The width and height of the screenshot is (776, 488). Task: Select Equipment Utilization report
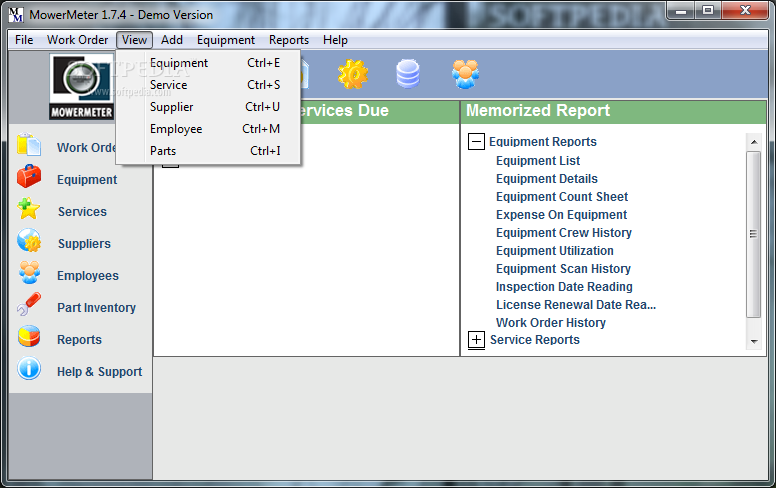point(555,251)
